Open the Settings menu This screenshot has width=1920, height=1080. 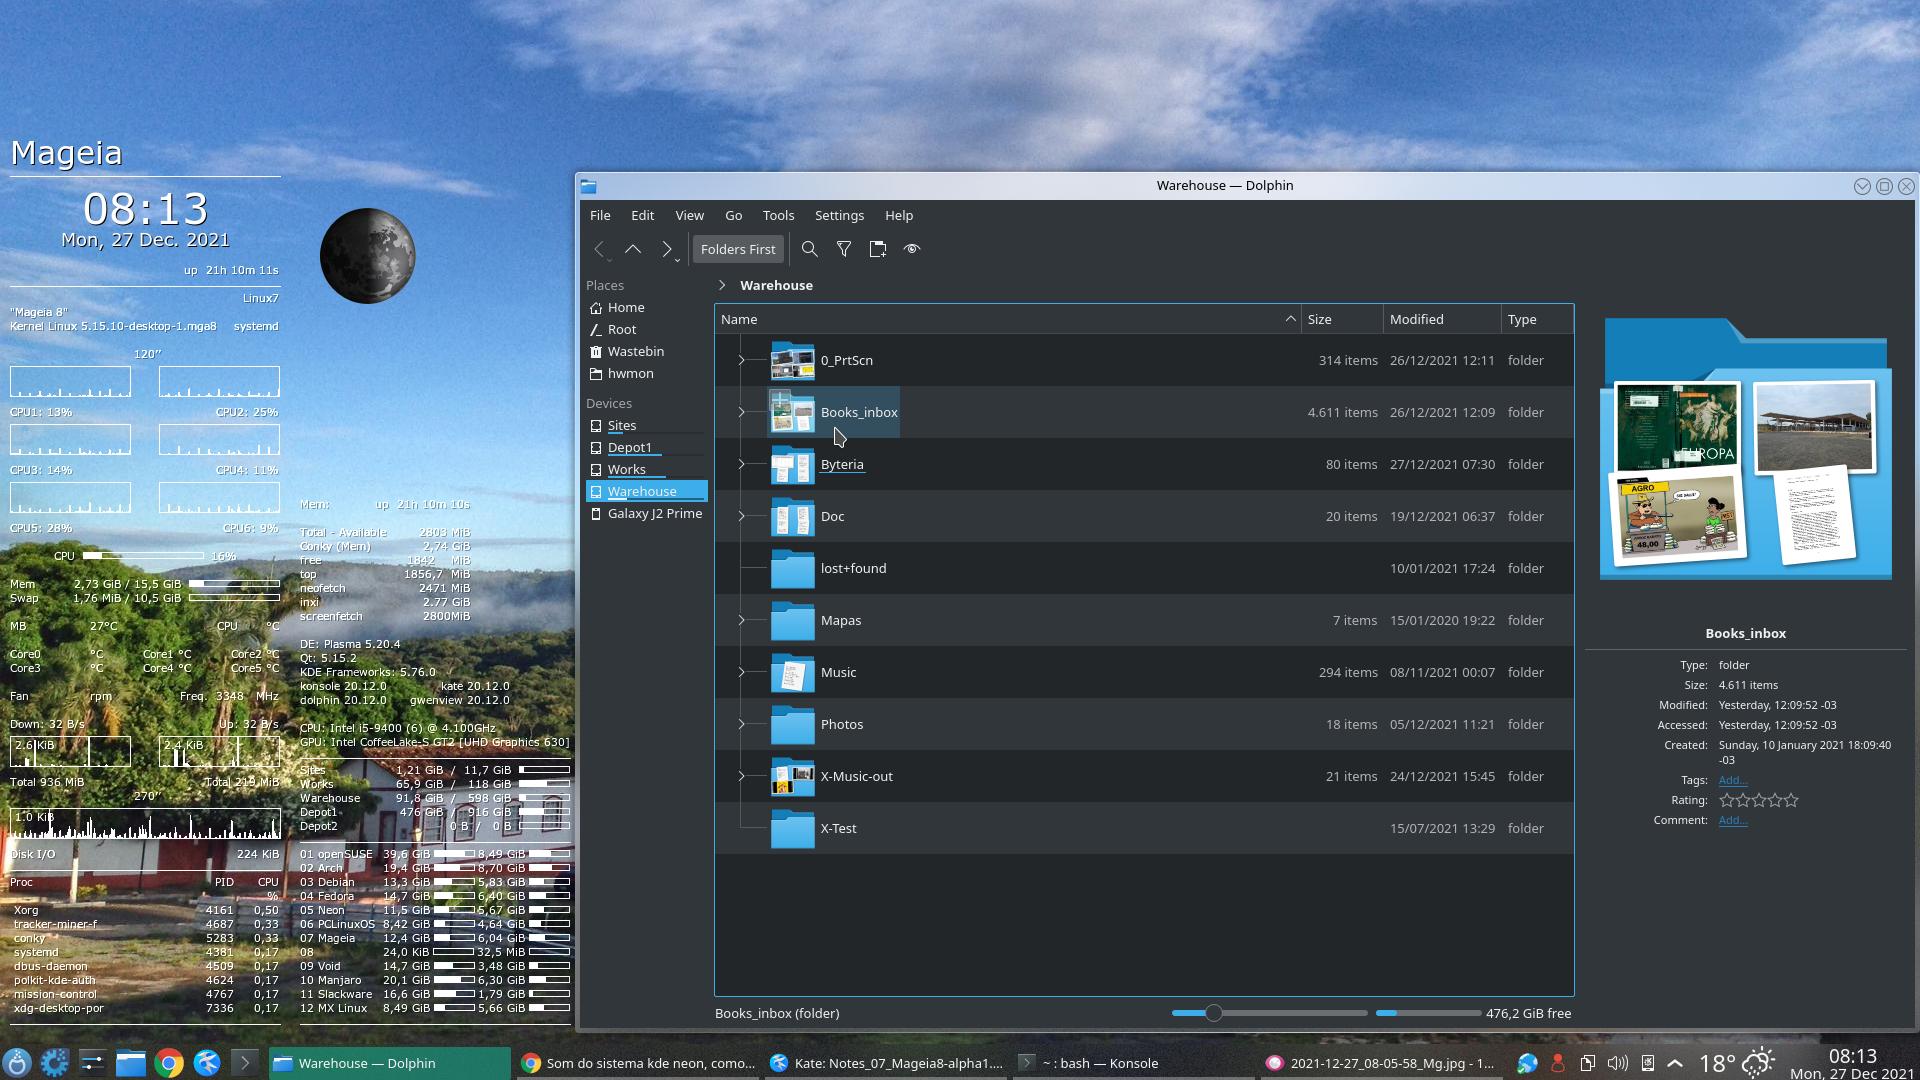[x=838, y=215]
